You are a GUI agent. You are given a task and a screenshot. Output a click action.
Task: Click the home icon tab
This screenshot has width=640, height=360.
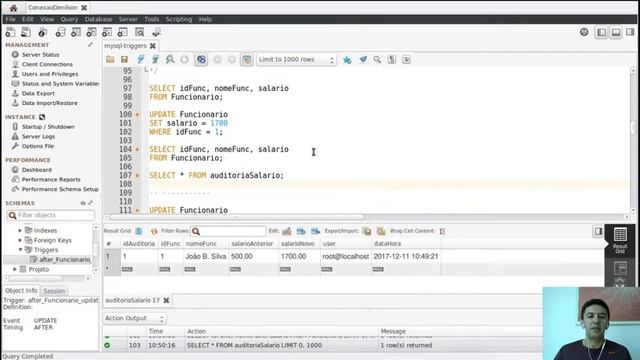[13, 8]
